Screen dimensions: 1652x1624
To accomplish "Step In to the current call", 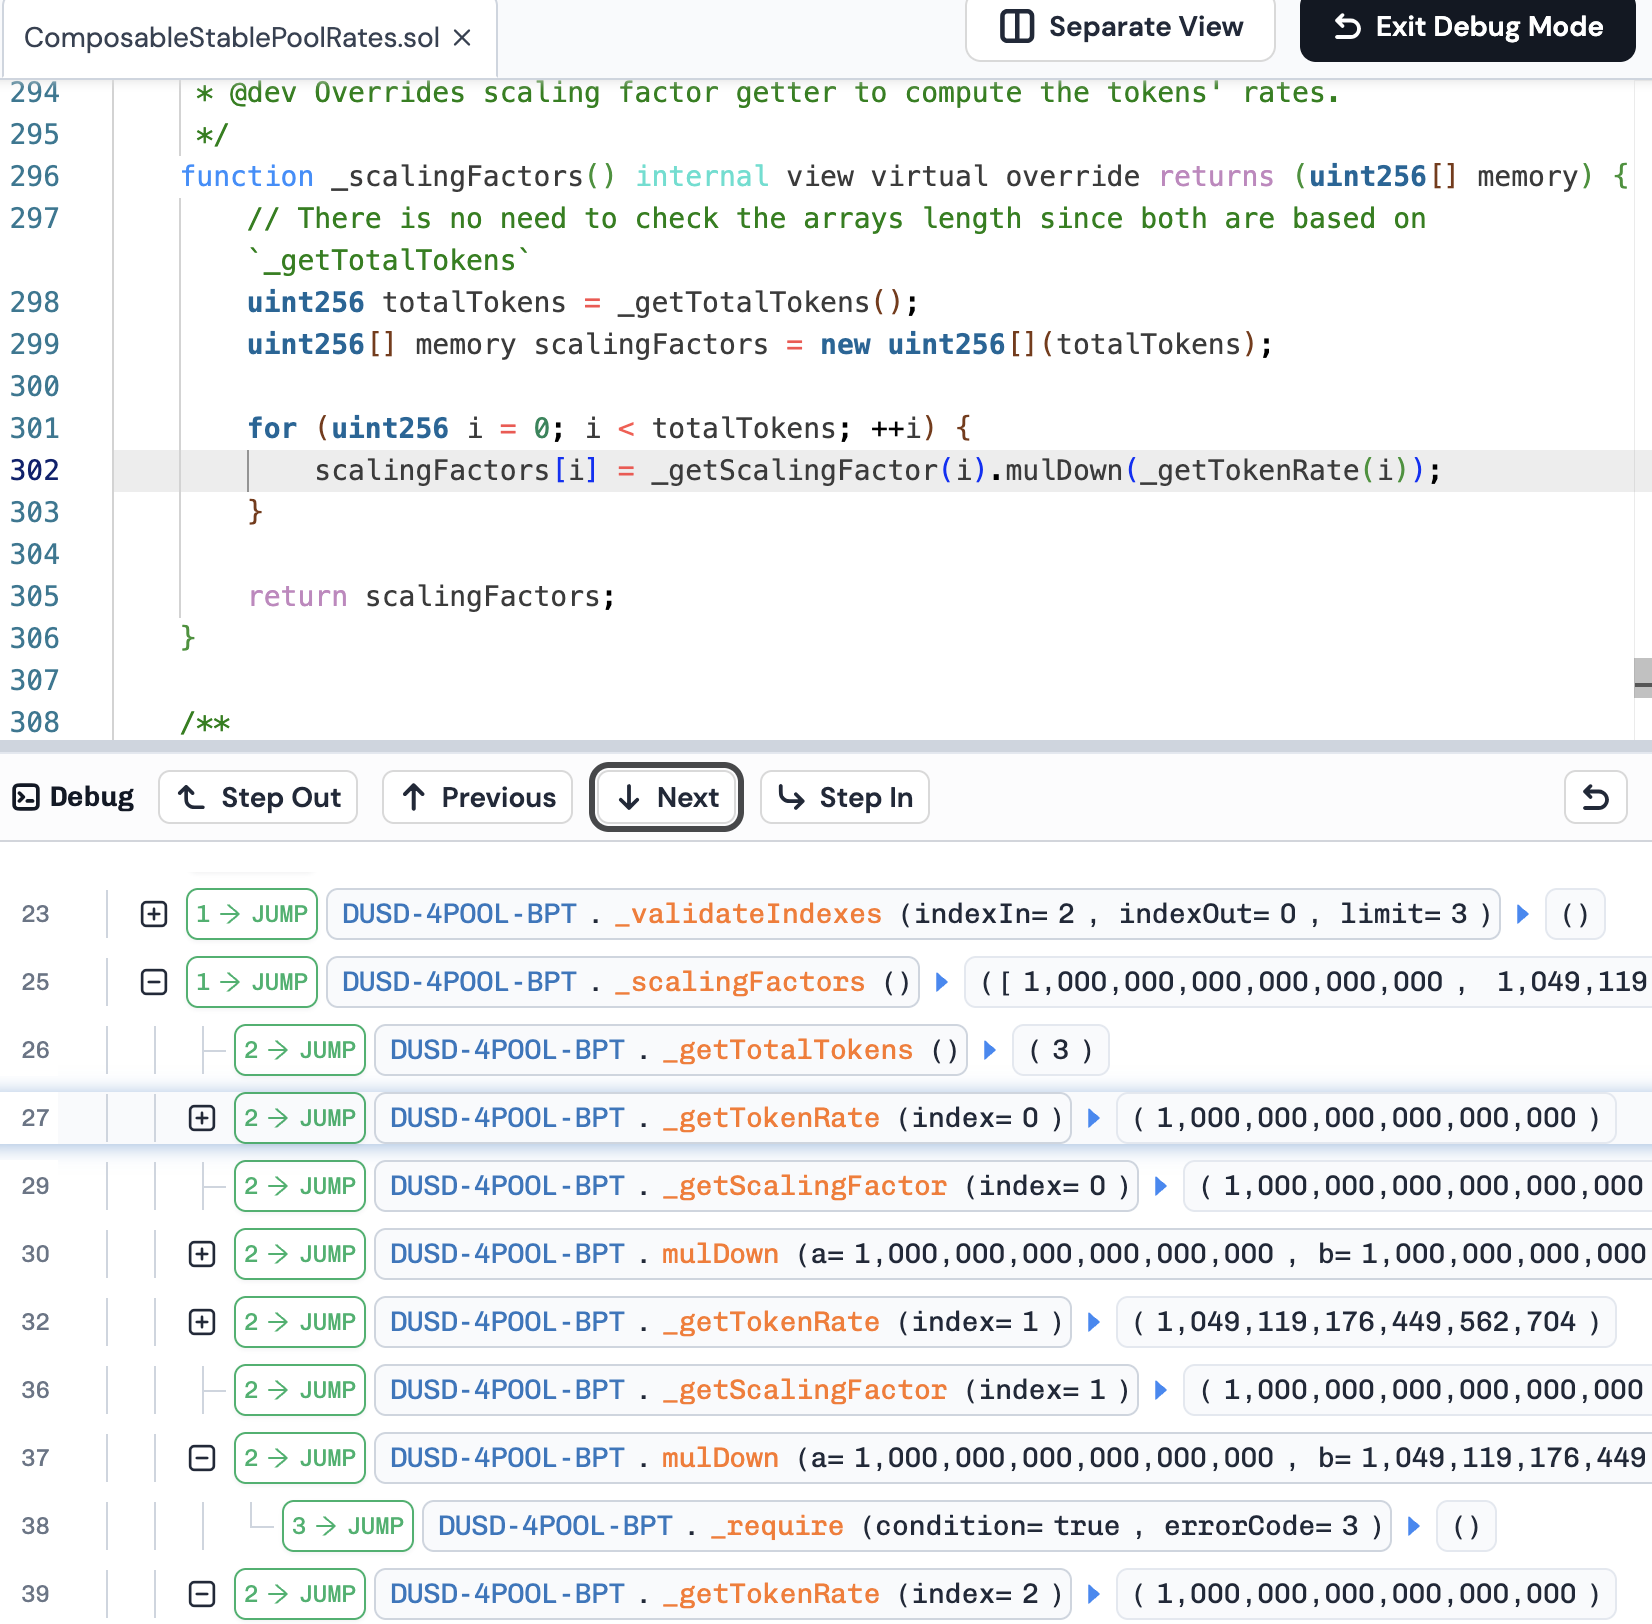I will pos(845,797).
